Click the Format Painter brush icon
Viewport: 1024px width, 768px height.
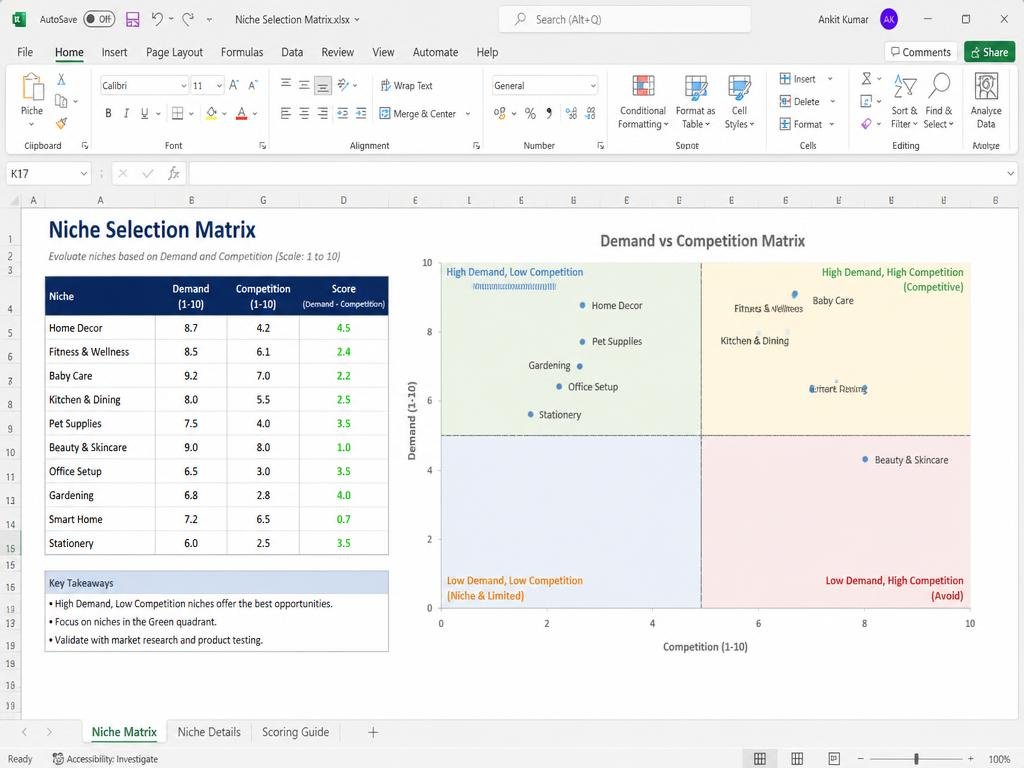pos(61,123)
